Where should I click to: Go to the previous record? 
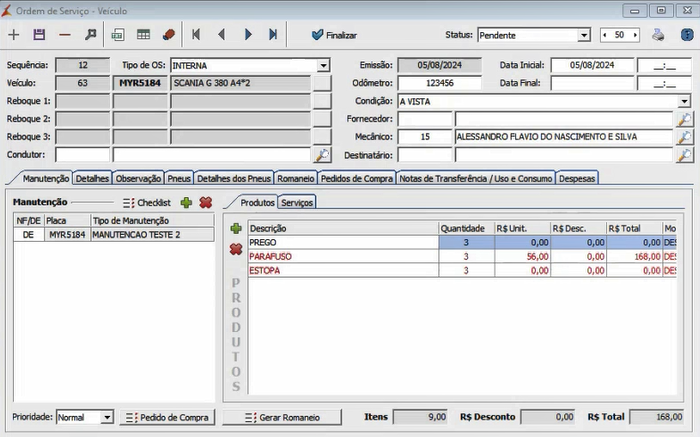pos(221,34)
